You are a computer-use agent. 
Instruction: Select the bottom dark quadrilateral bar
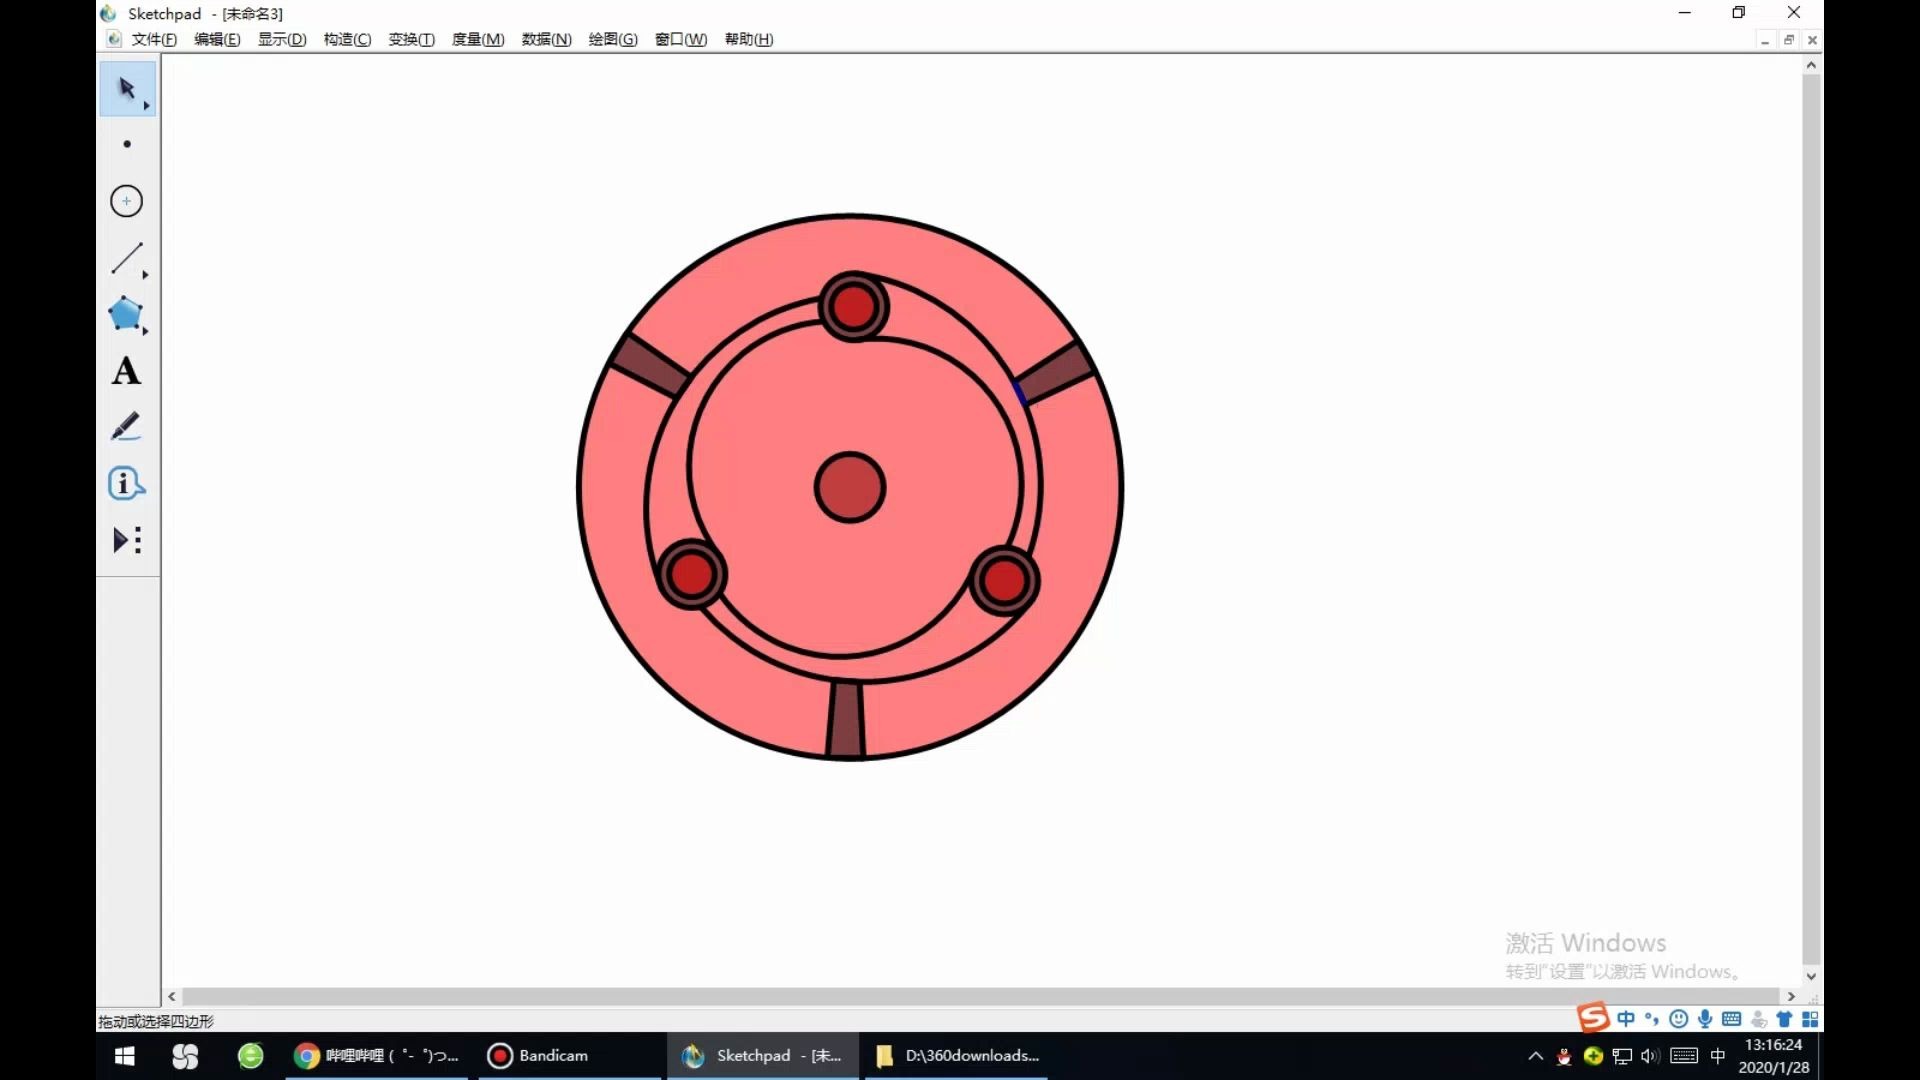845,718
